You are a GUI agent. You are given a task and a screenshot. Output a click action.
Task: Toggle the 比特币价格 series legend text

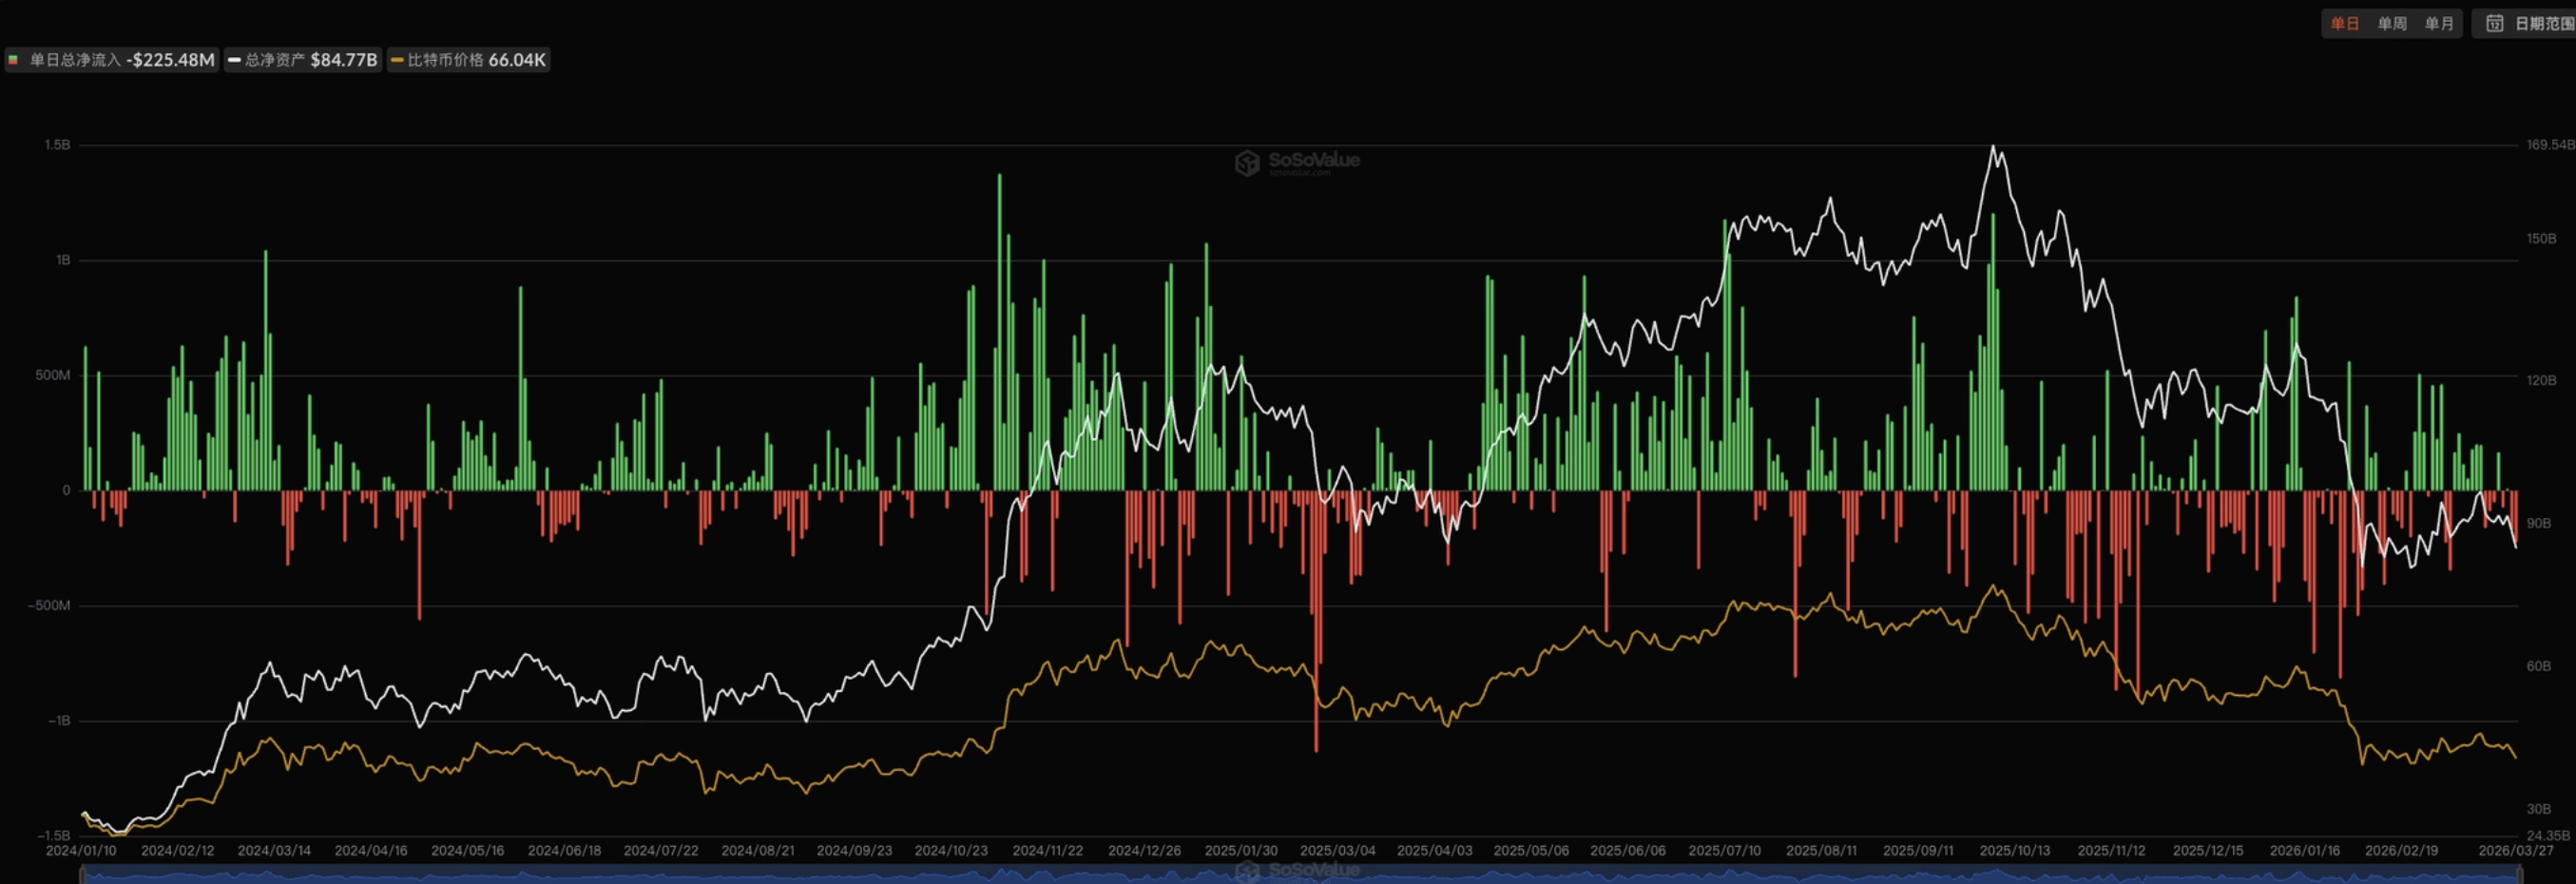[445, 60]
